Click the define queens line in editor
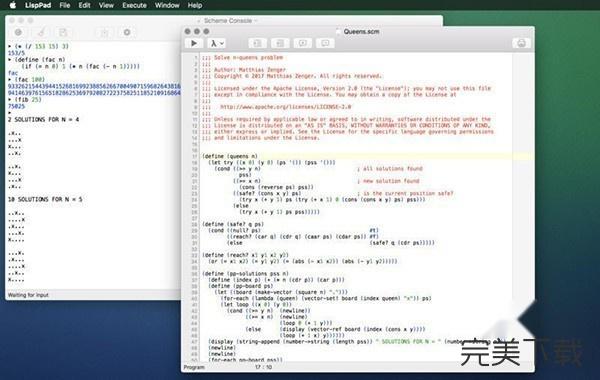 230,156
